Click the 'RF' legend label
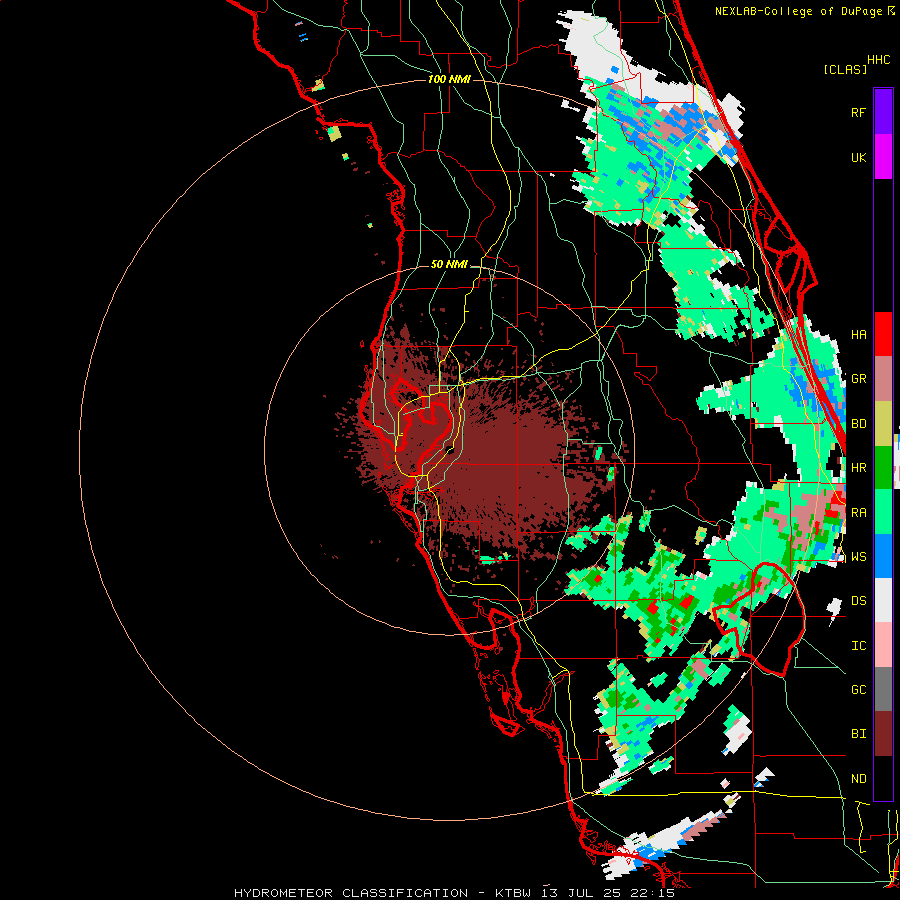 pos(858,112)
